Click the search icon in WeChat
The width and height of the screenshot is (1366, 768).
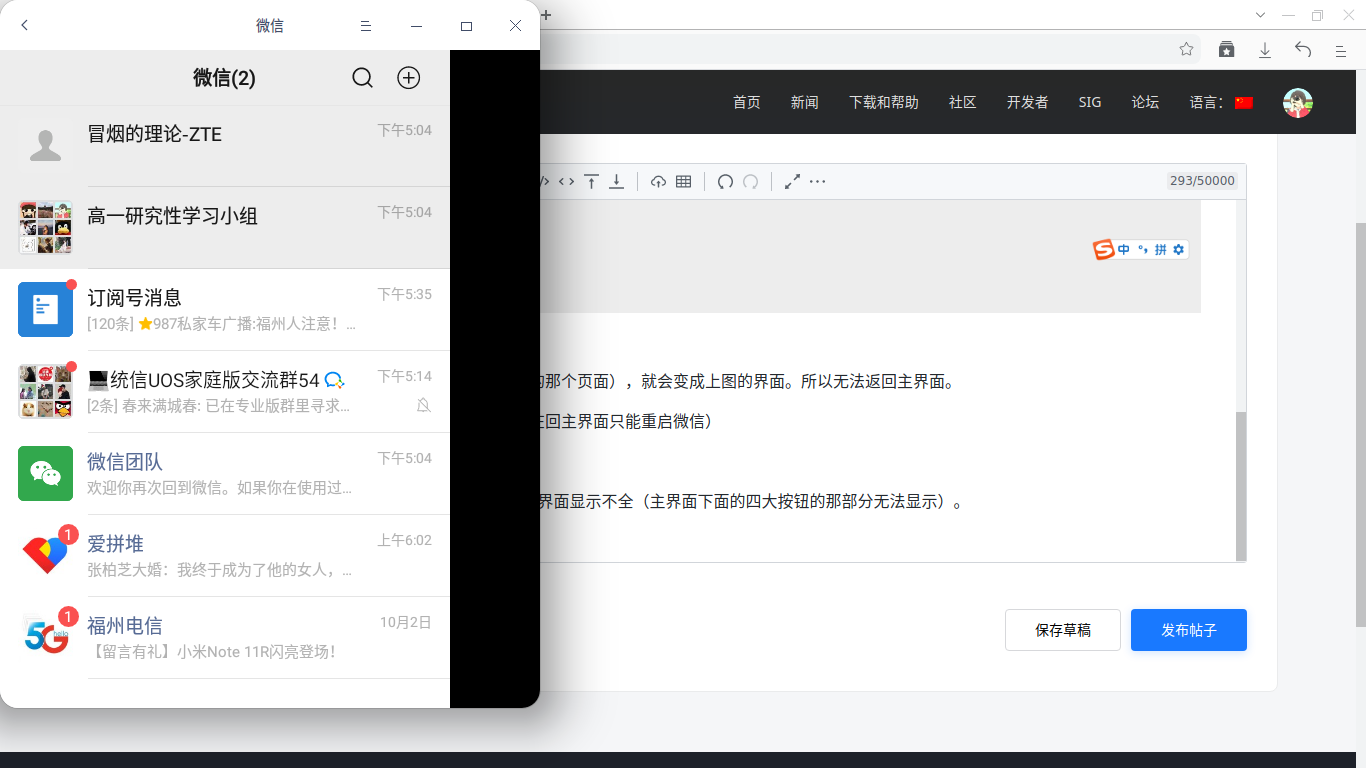point(362,77)
